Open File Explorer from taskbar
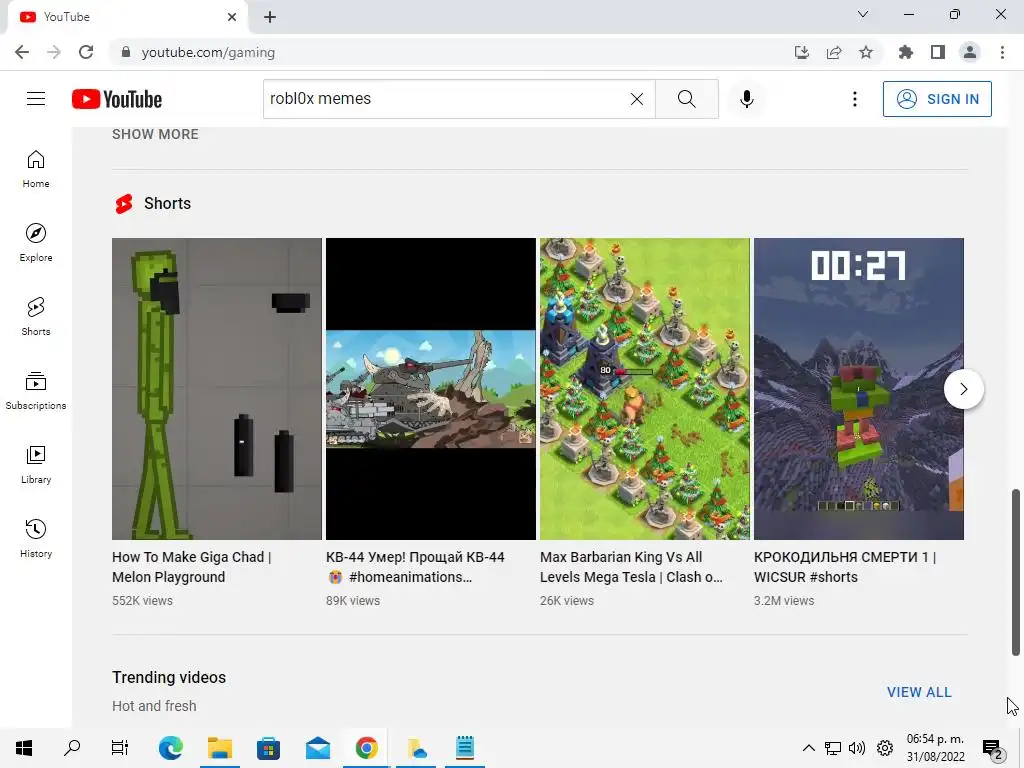The width and height of the screenshot is (1024, 768). click(220, 748)
